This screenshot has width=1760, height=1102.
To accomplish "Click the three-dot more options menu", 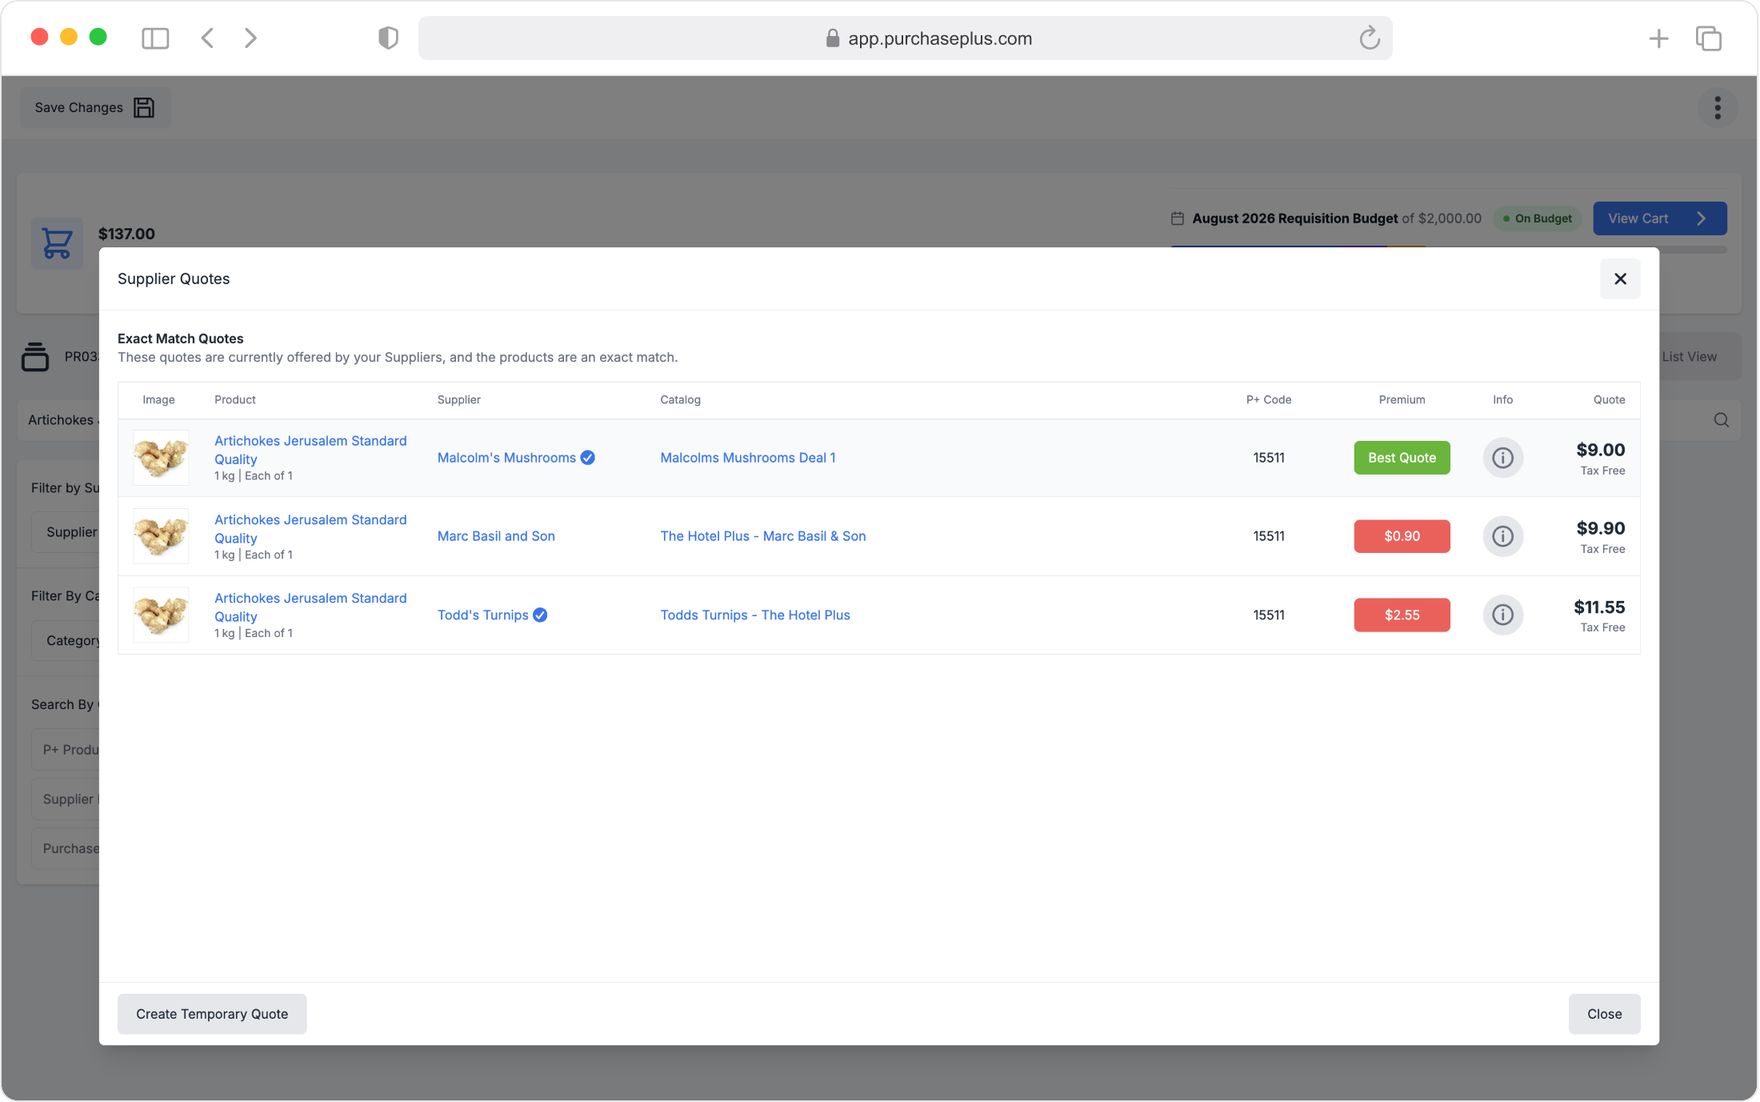I will (1717, 108).
